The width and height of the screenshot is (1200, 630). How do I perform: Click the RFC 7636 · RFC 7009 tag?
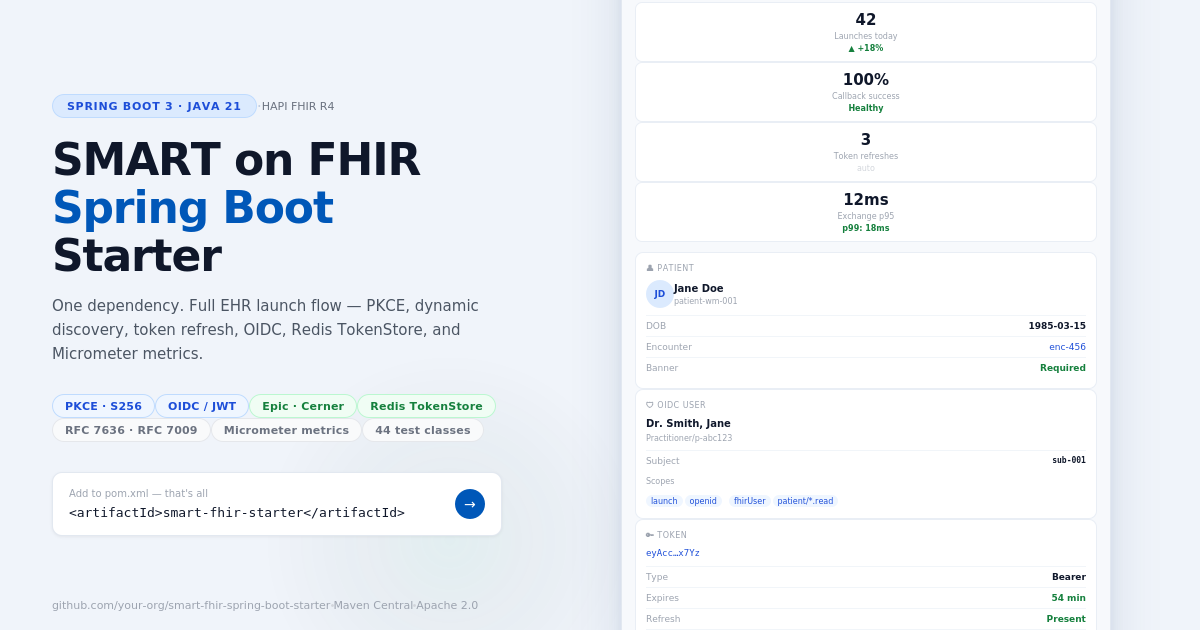click(131, 430)
